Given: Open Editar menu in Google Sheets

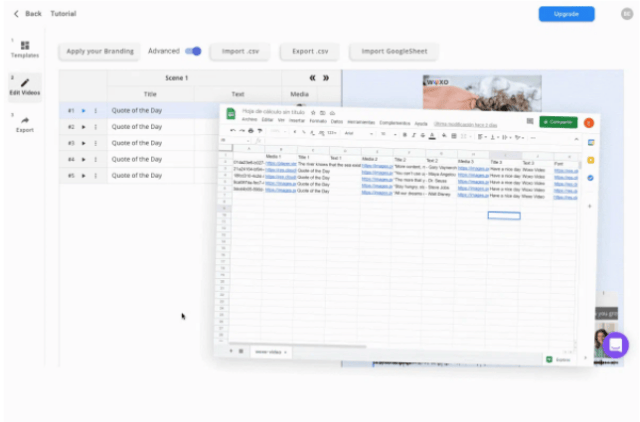Looking at the screenshot, I should (267, 120).
